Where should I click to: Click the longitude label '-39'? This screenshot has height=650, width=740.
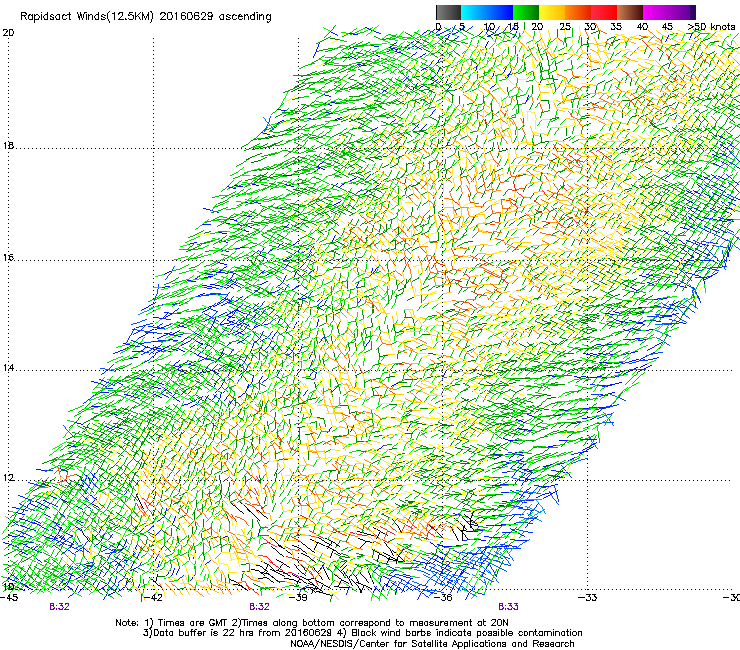pos(298,598)
